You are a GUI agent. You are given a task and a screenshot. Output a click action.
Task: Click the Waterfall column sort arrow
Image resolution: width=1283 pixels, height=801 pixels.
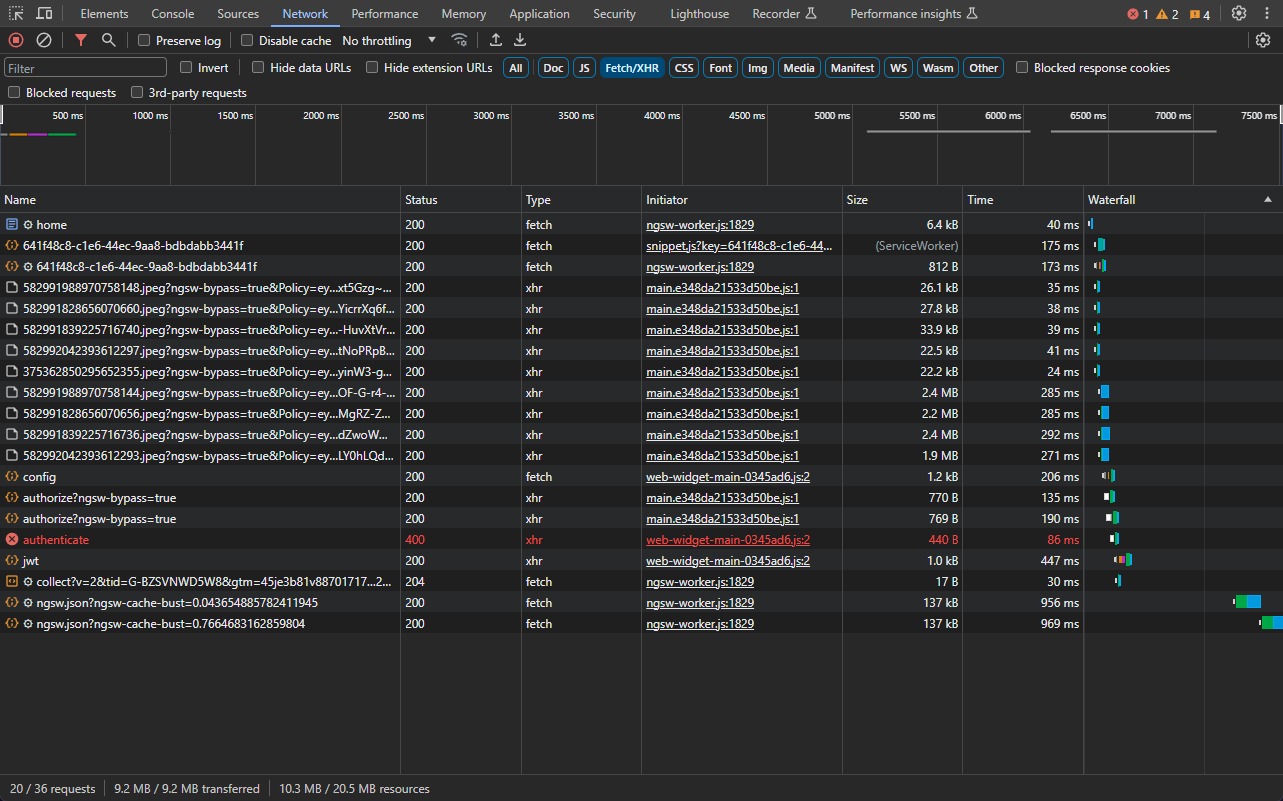1268,200
